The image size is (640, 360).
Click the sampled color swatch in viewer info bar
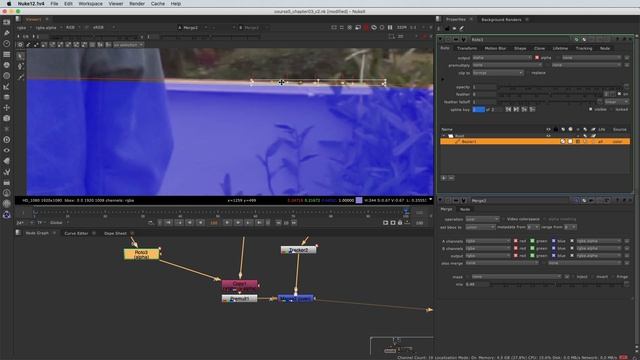coord(359,200)
